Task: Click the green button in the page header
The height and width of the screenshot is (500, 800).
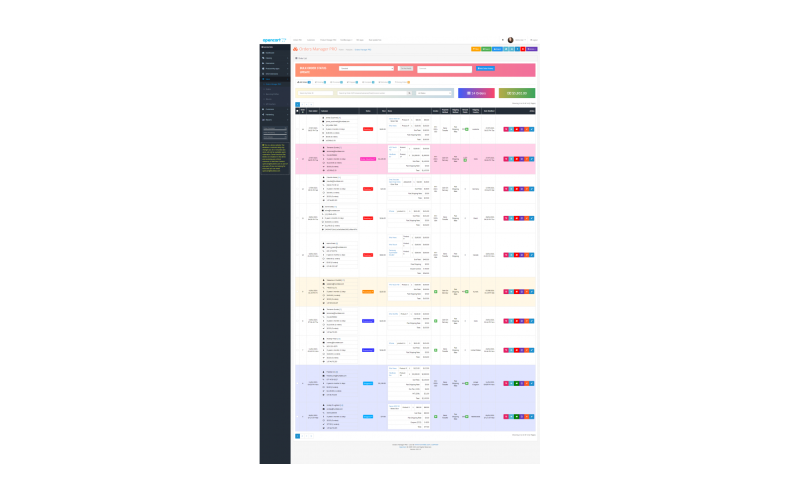Action: 486,49
